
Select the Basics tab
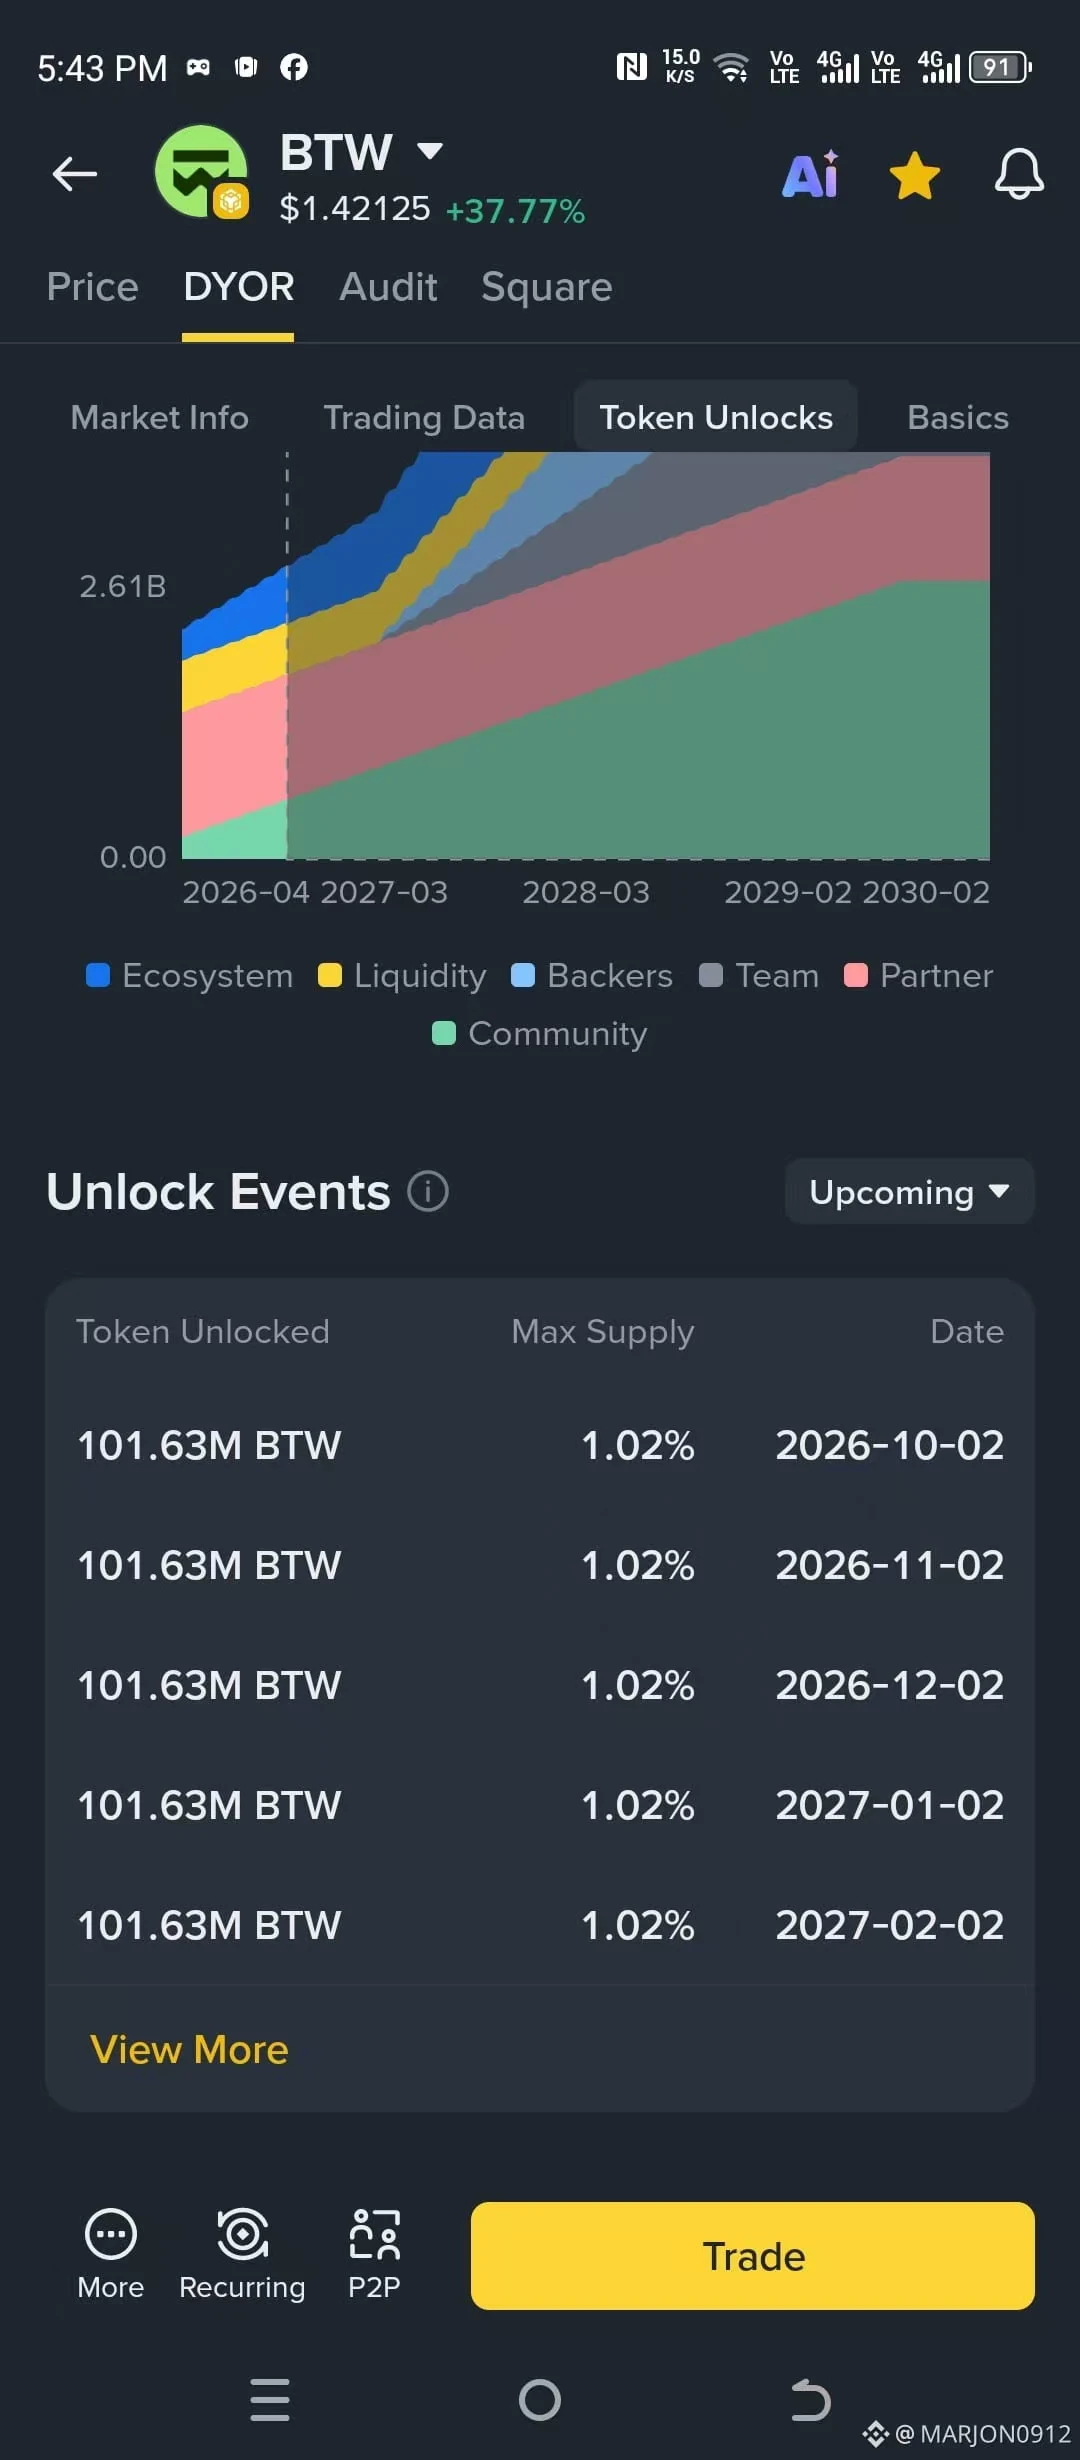pos(958,417)
